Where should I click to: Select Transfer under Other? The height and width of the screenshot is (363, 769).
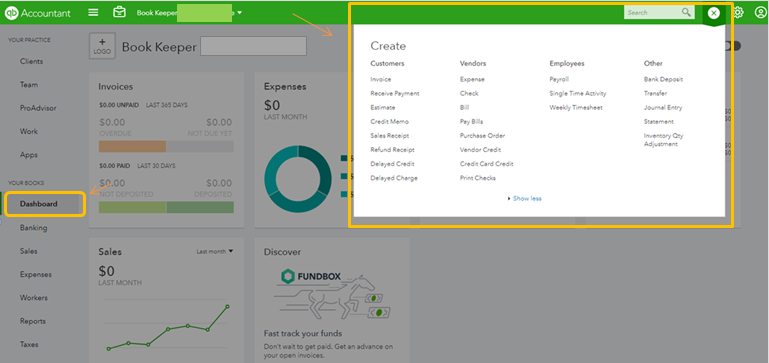655,93
